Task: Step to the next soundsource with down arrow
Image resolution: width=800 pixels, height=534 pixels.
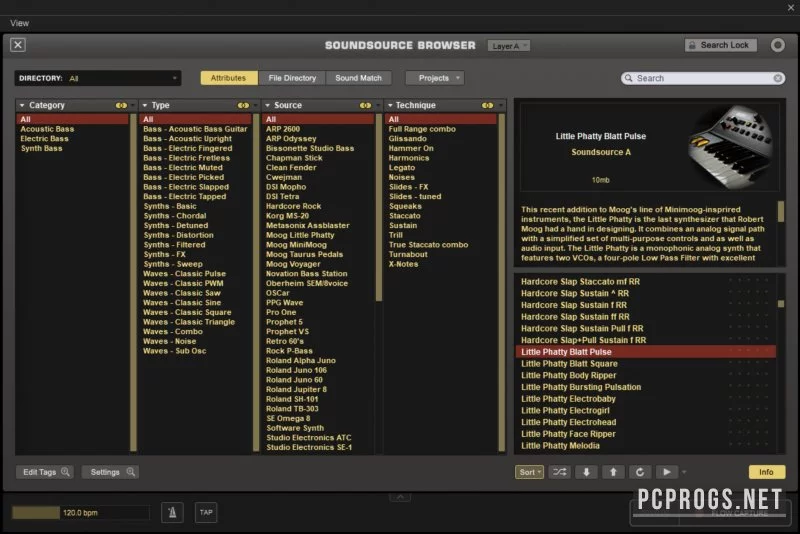Action: point(586,472)
